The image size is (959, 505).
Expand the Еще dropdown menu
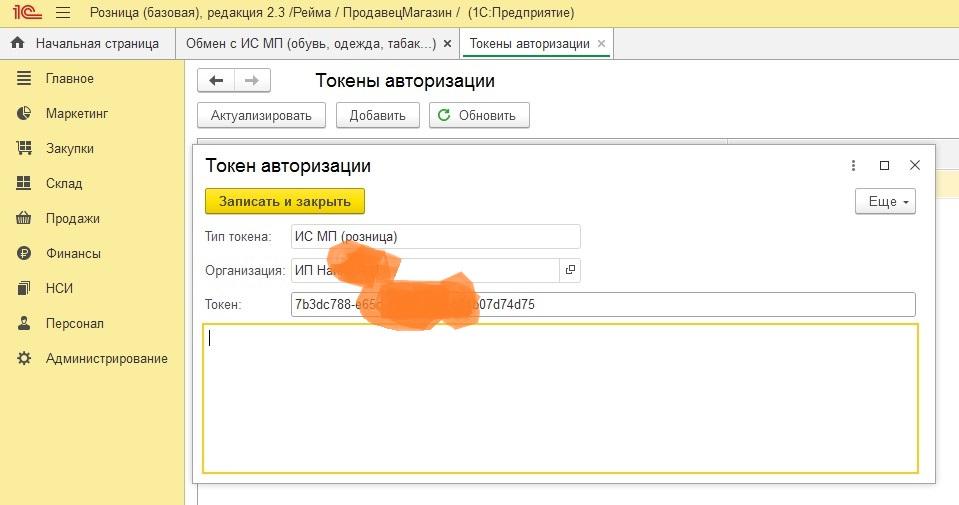tap(885, 201)
